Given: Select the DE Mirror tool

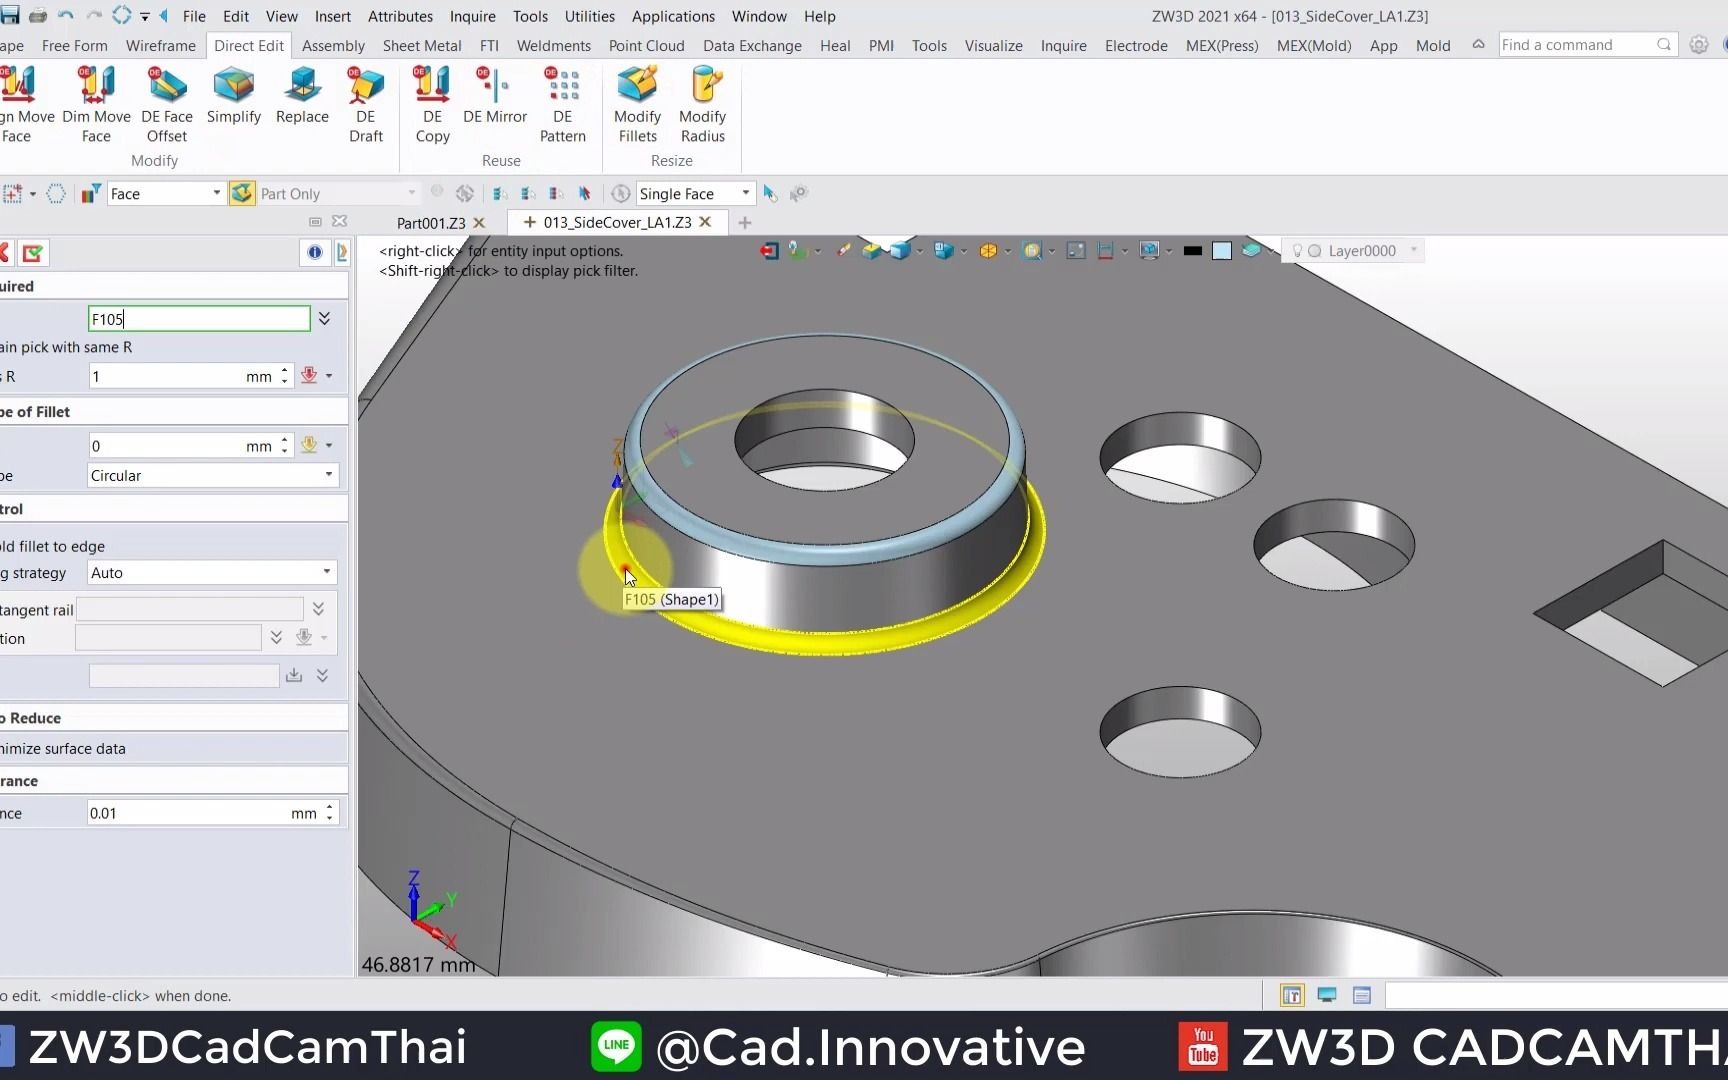Looking at the screenshot, I should coord(494,95).
